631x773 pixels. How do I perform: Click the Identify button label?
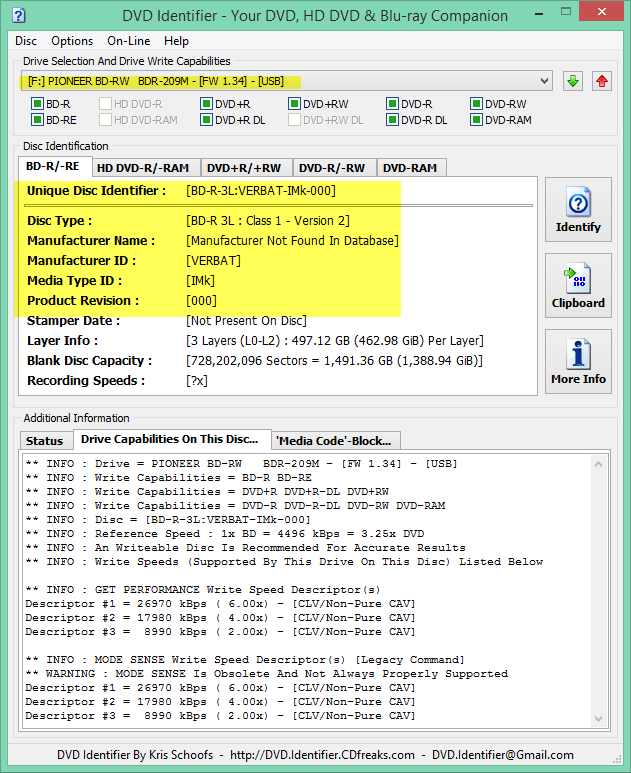click(578, 227)
